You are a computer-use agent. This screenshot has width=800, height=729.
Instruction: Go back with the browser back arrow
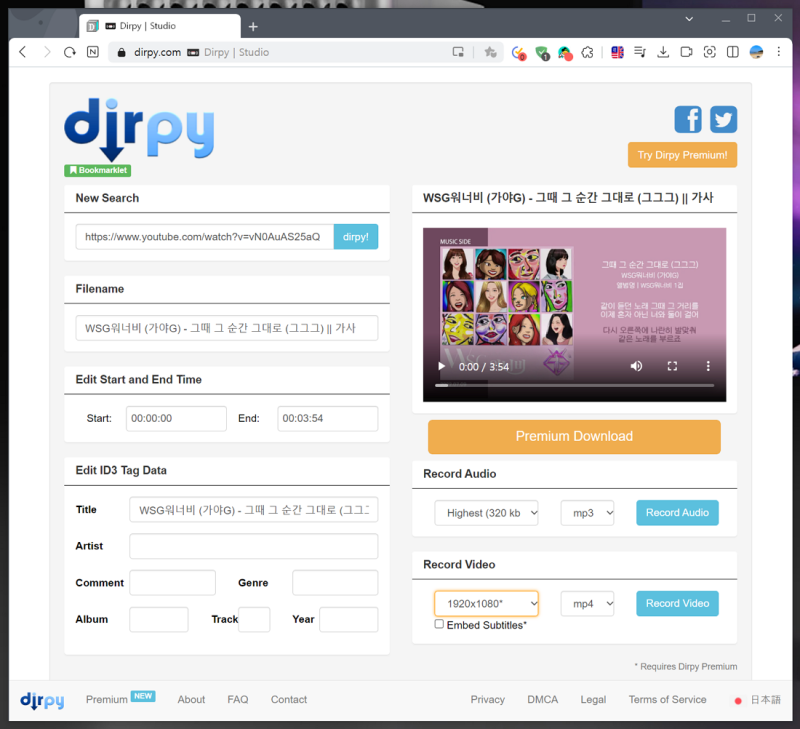pyautogui.click(x=22, y=52)
